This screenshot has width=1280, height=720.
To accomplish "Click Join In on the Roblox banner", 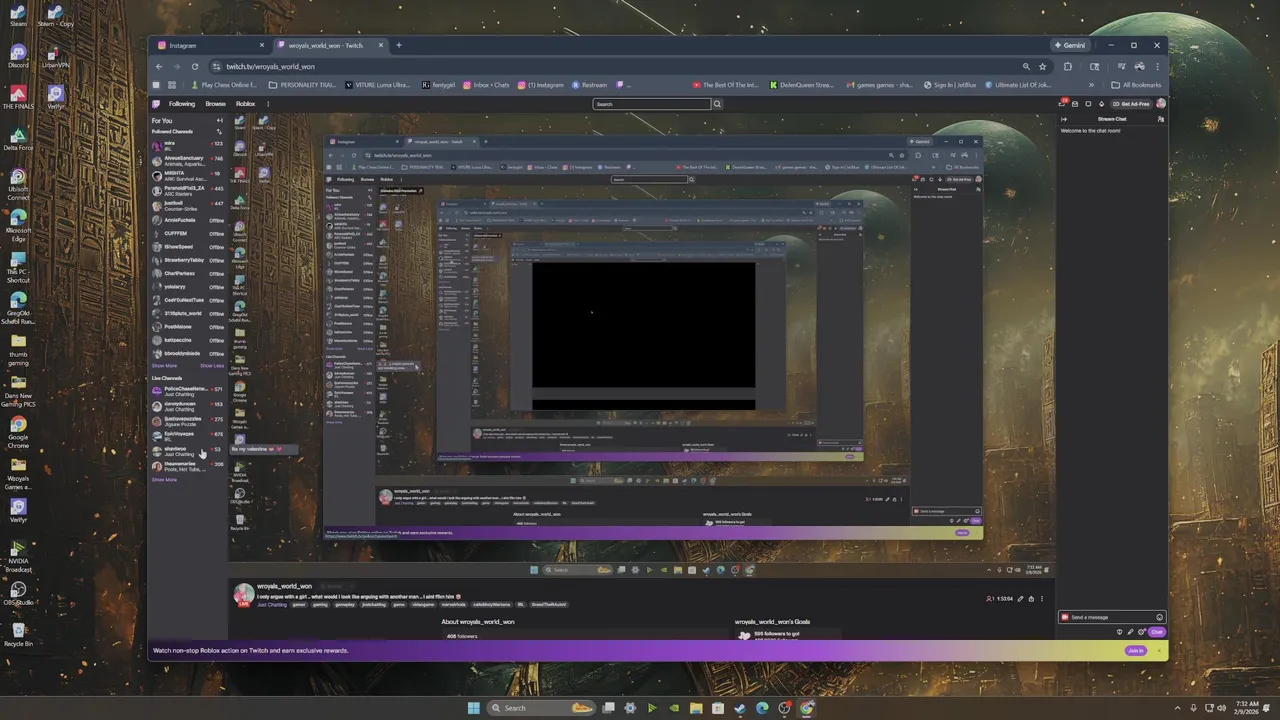I will click(x=1135, y=651).
